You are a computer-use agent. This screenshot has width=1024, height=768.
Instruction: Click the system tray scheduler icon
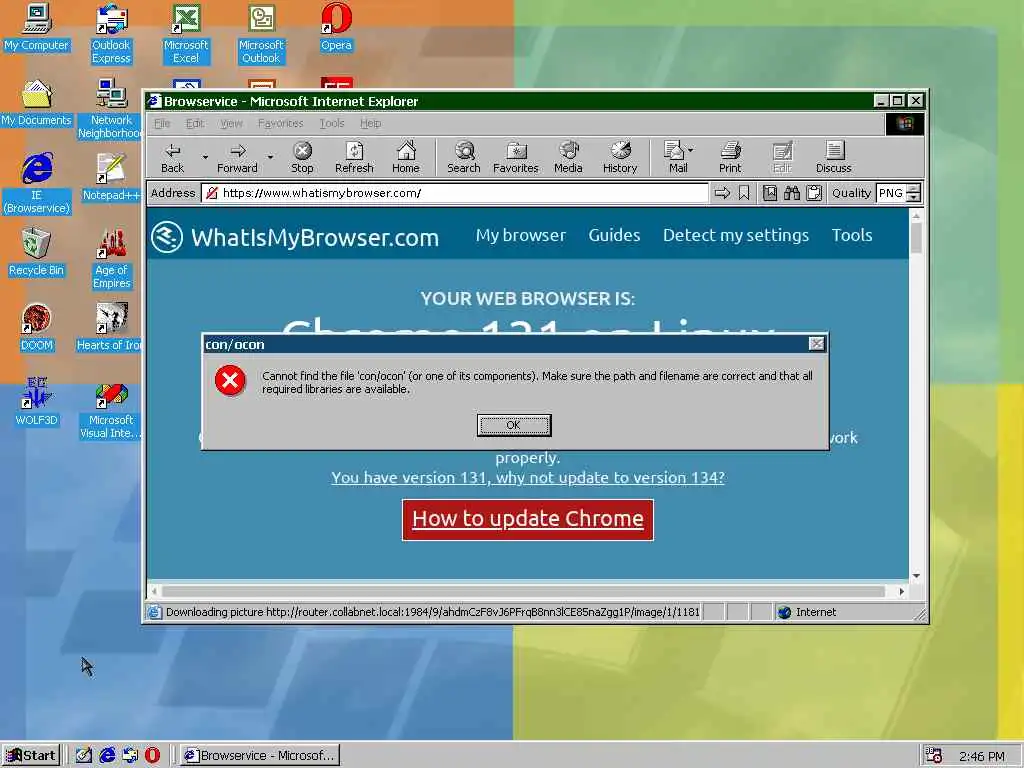click(x=934, y=756)
